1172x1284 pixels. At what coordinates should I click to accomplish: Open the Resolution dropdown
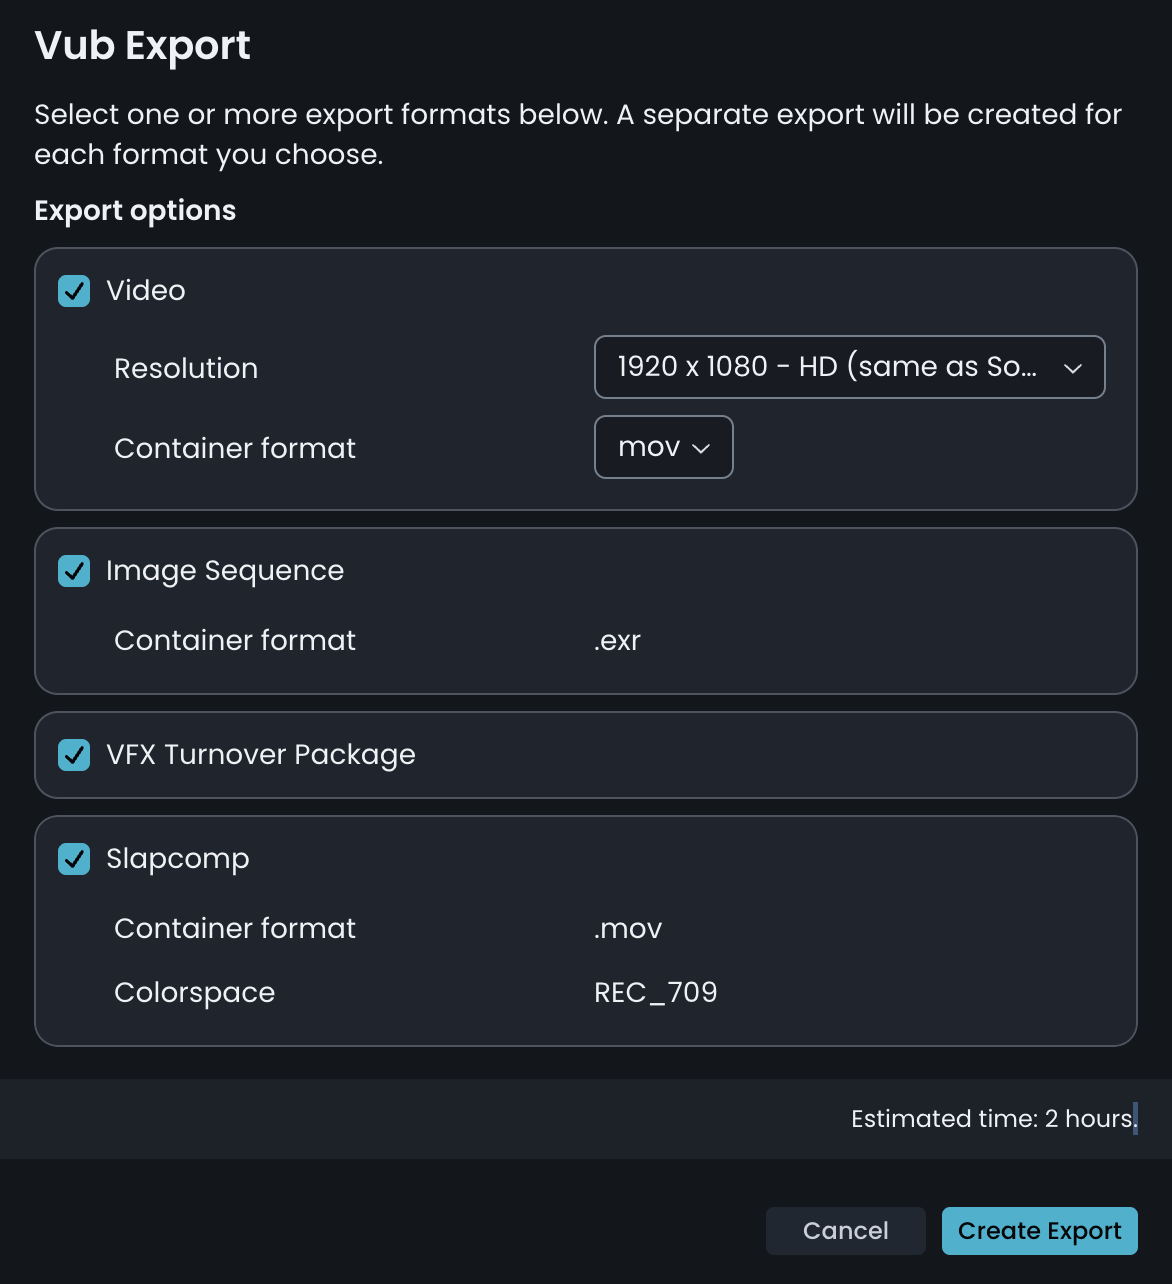tap(850, 367)
